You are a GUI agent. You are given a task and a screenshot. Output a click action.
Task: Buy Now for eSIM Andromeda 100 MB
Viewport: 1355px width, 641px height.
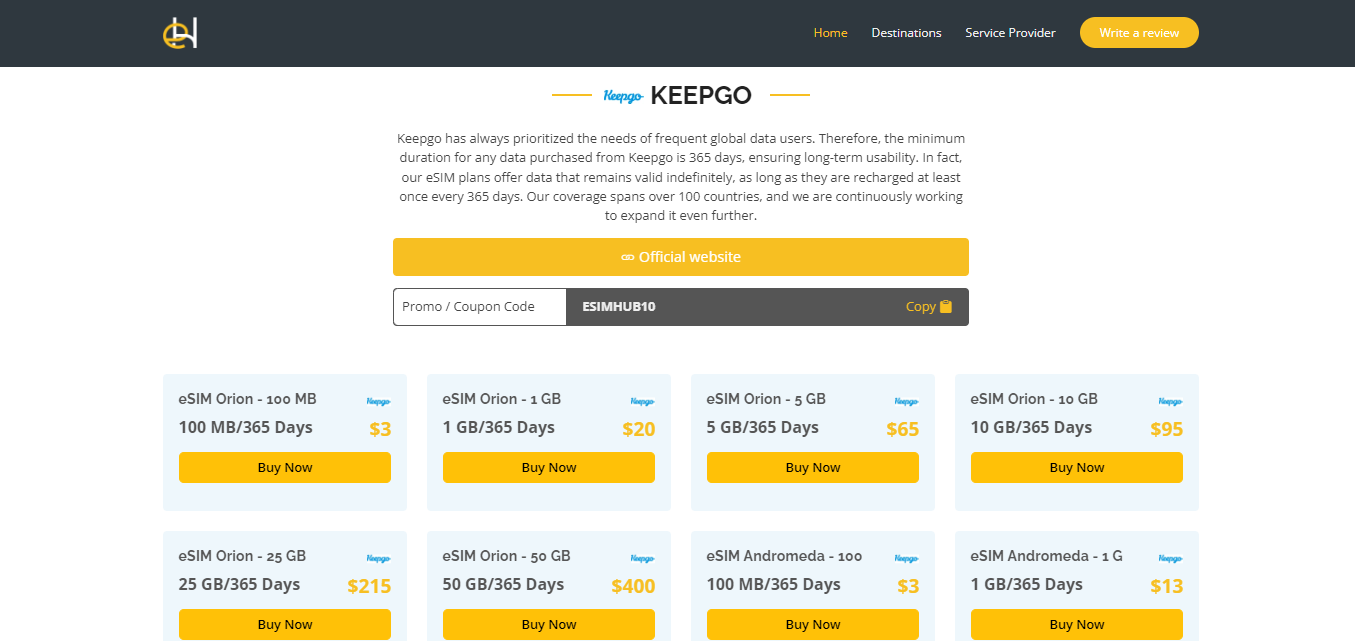click(x=813, y=625)
